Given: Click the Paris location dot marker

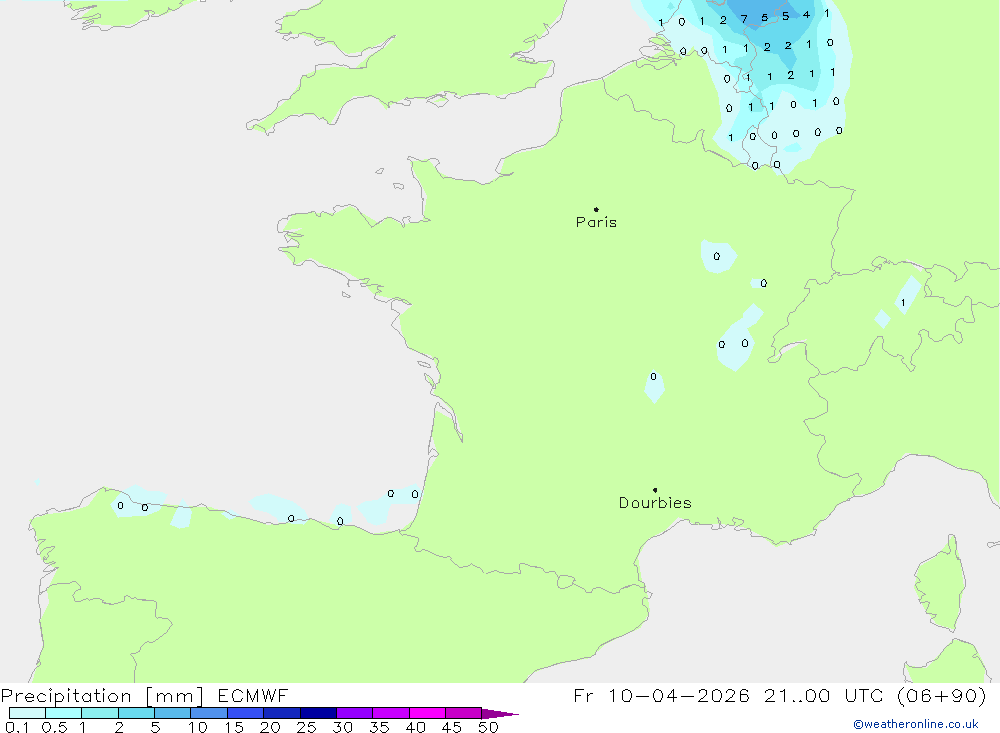Looking at the screenshot, I should click(596, 209).
